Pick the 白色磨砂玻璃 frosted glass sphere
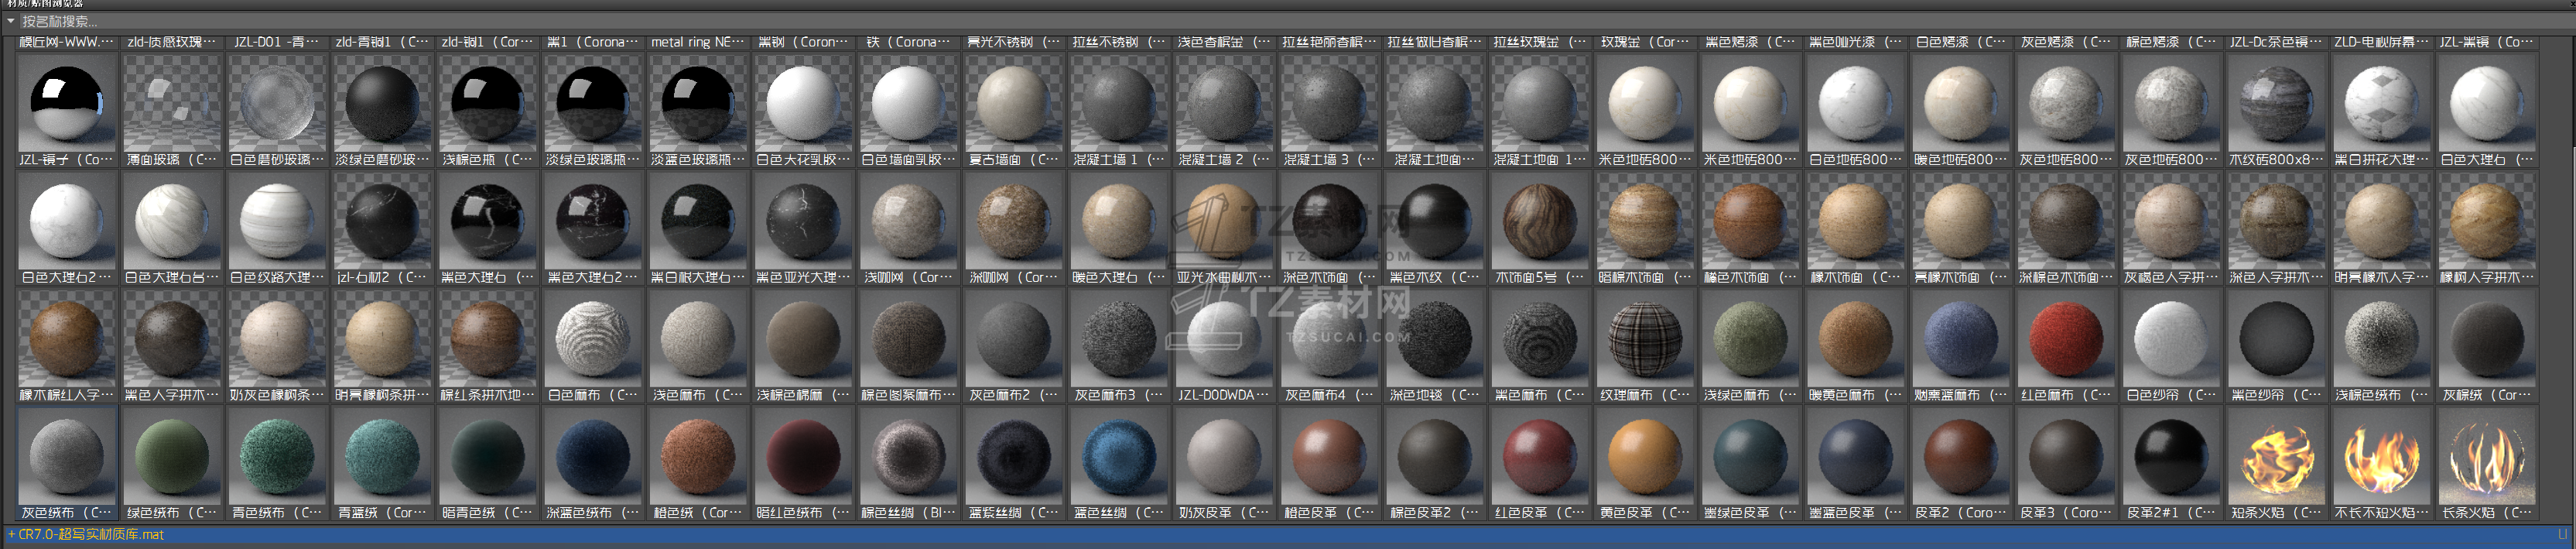 277,104
